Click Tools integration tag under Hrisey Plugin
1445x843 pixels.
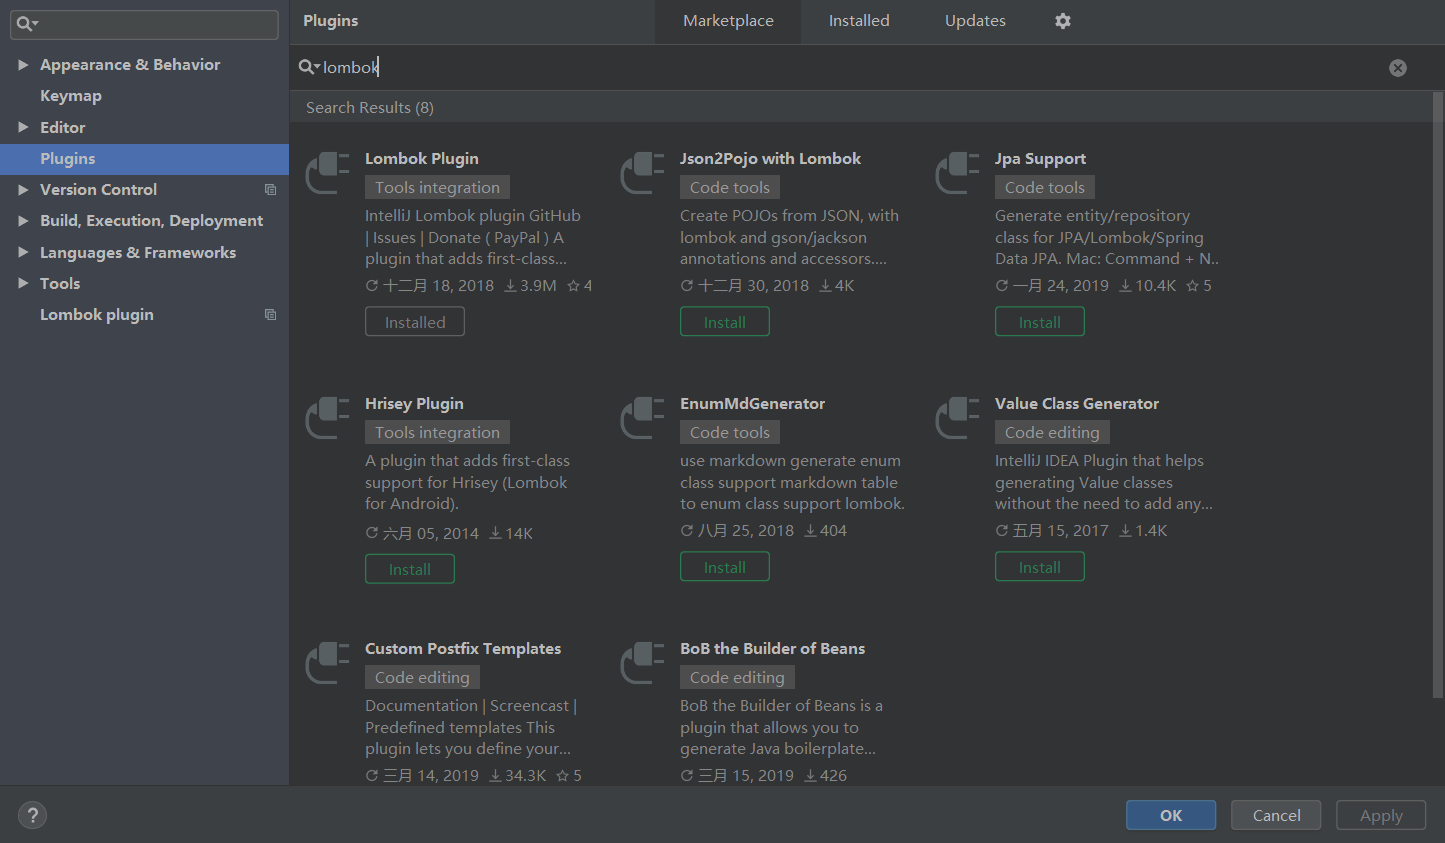coord(437,432)
